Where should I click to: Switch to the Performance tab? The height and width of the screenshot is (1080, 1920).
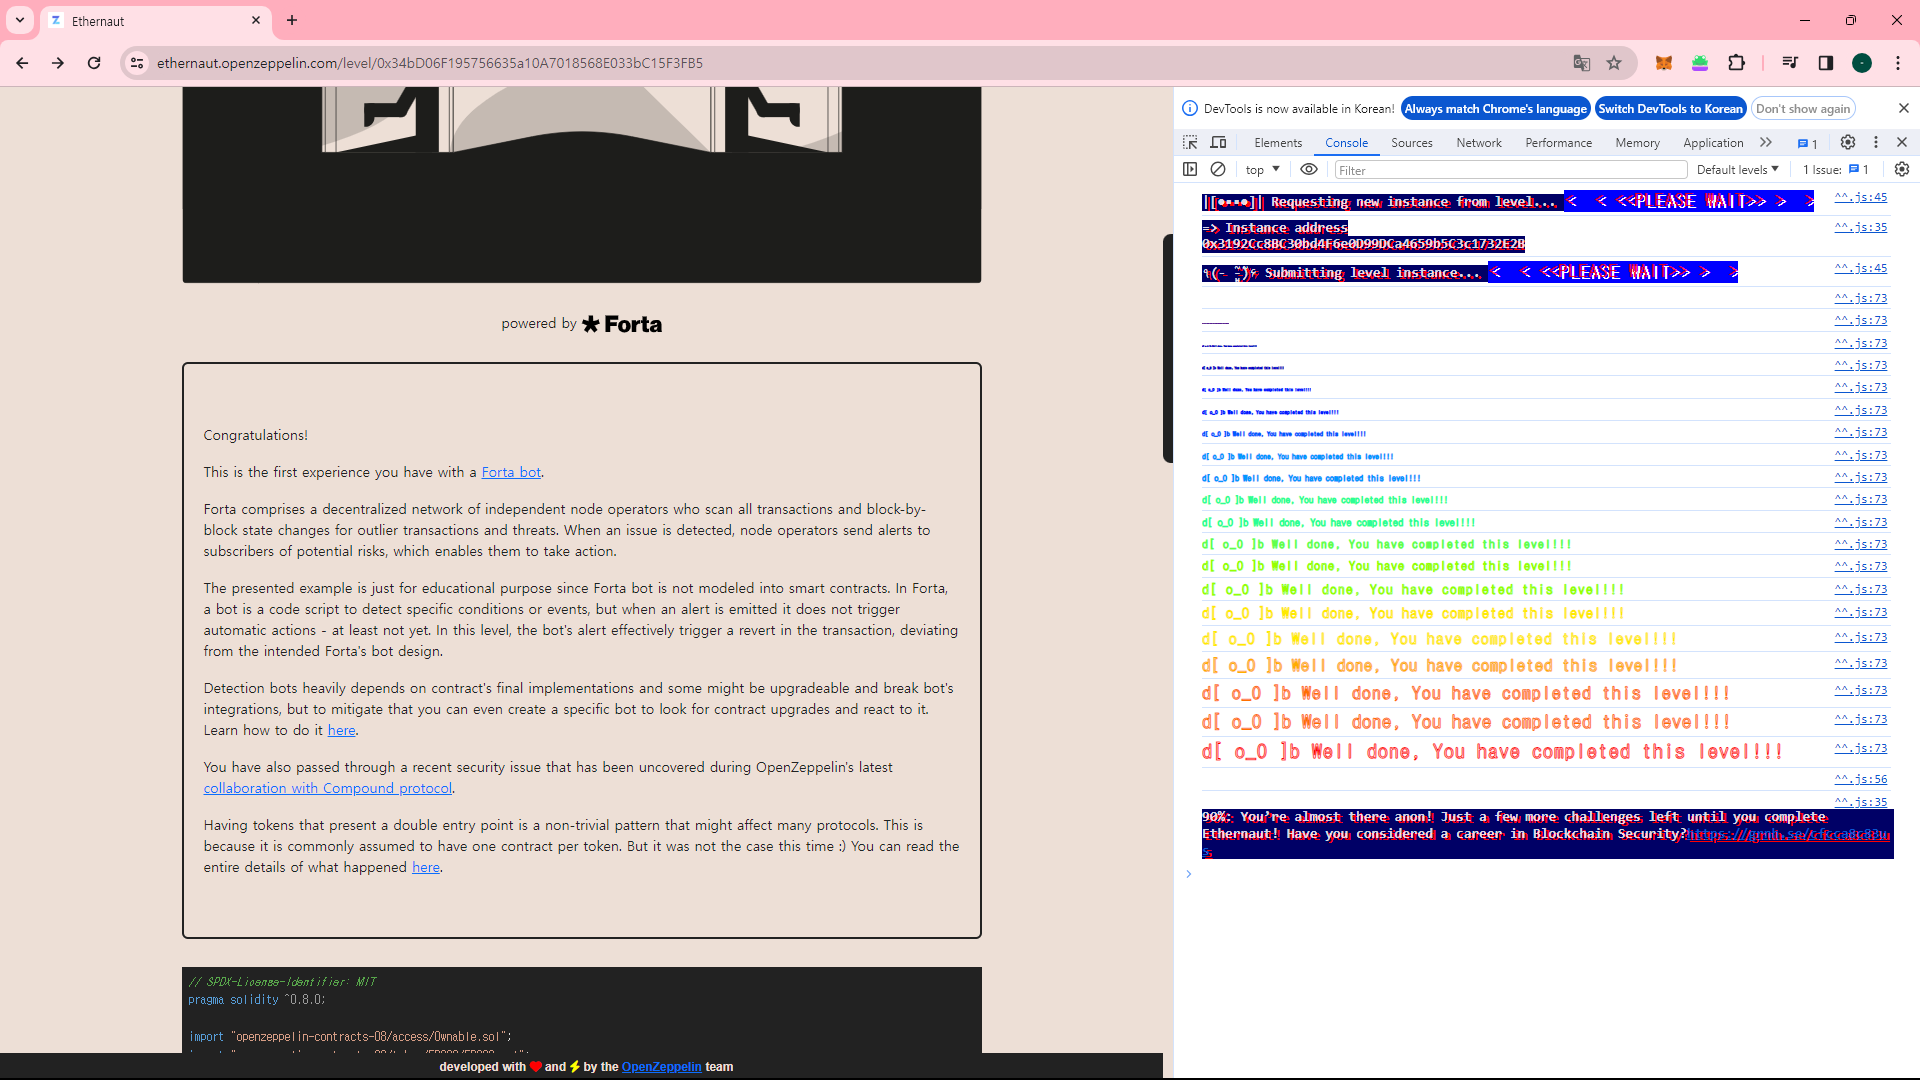pos(1559,143)
